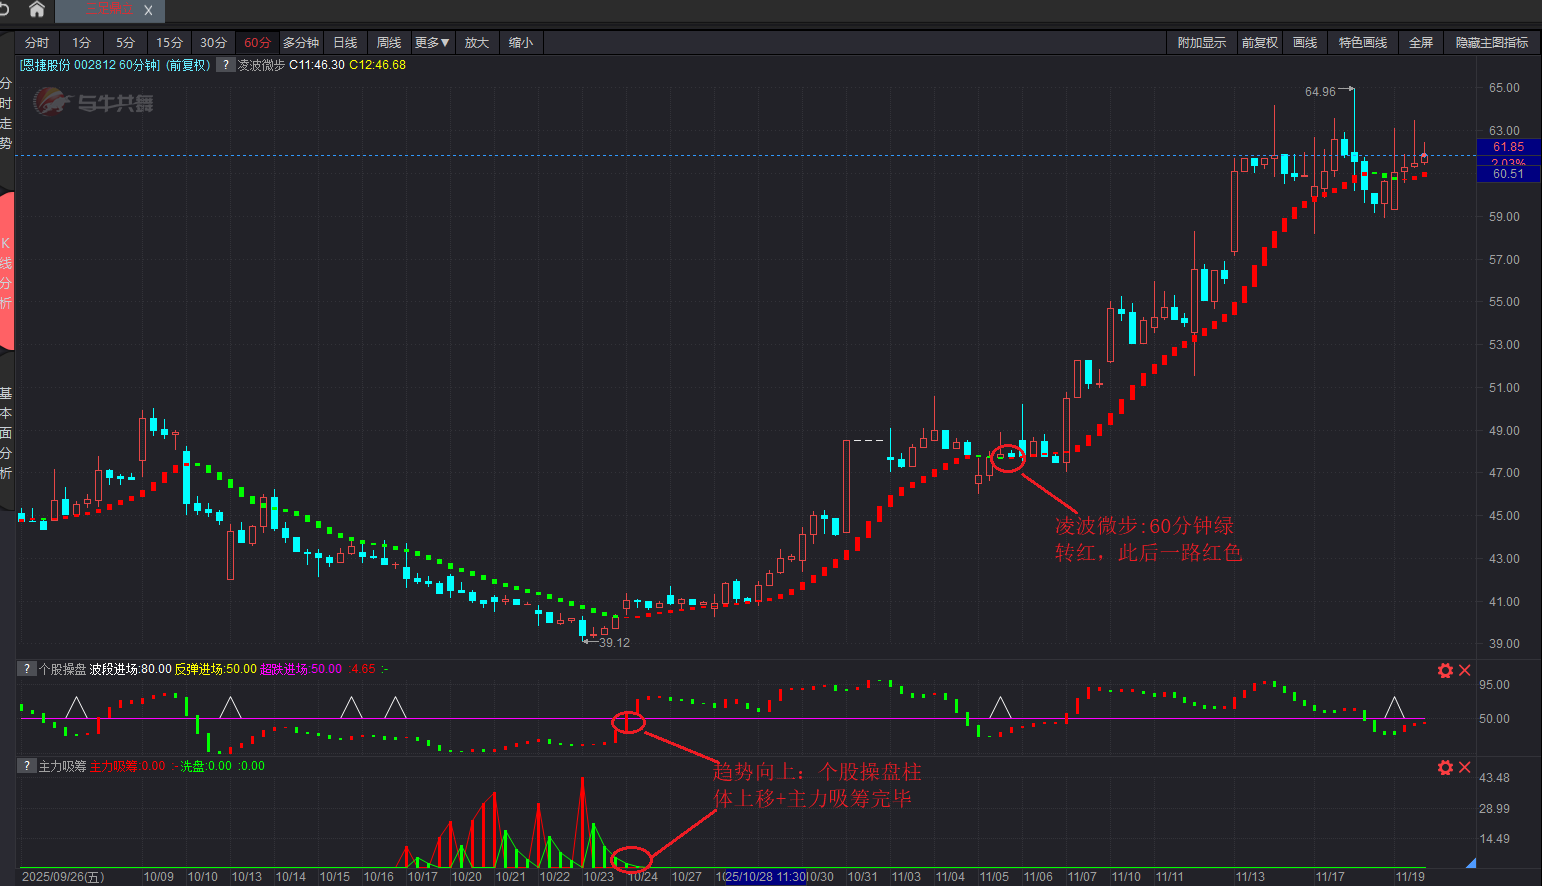Open the 特色画线 drawing tools menu
This screenshot has height=886, width=1542.
coord(1362,43)
